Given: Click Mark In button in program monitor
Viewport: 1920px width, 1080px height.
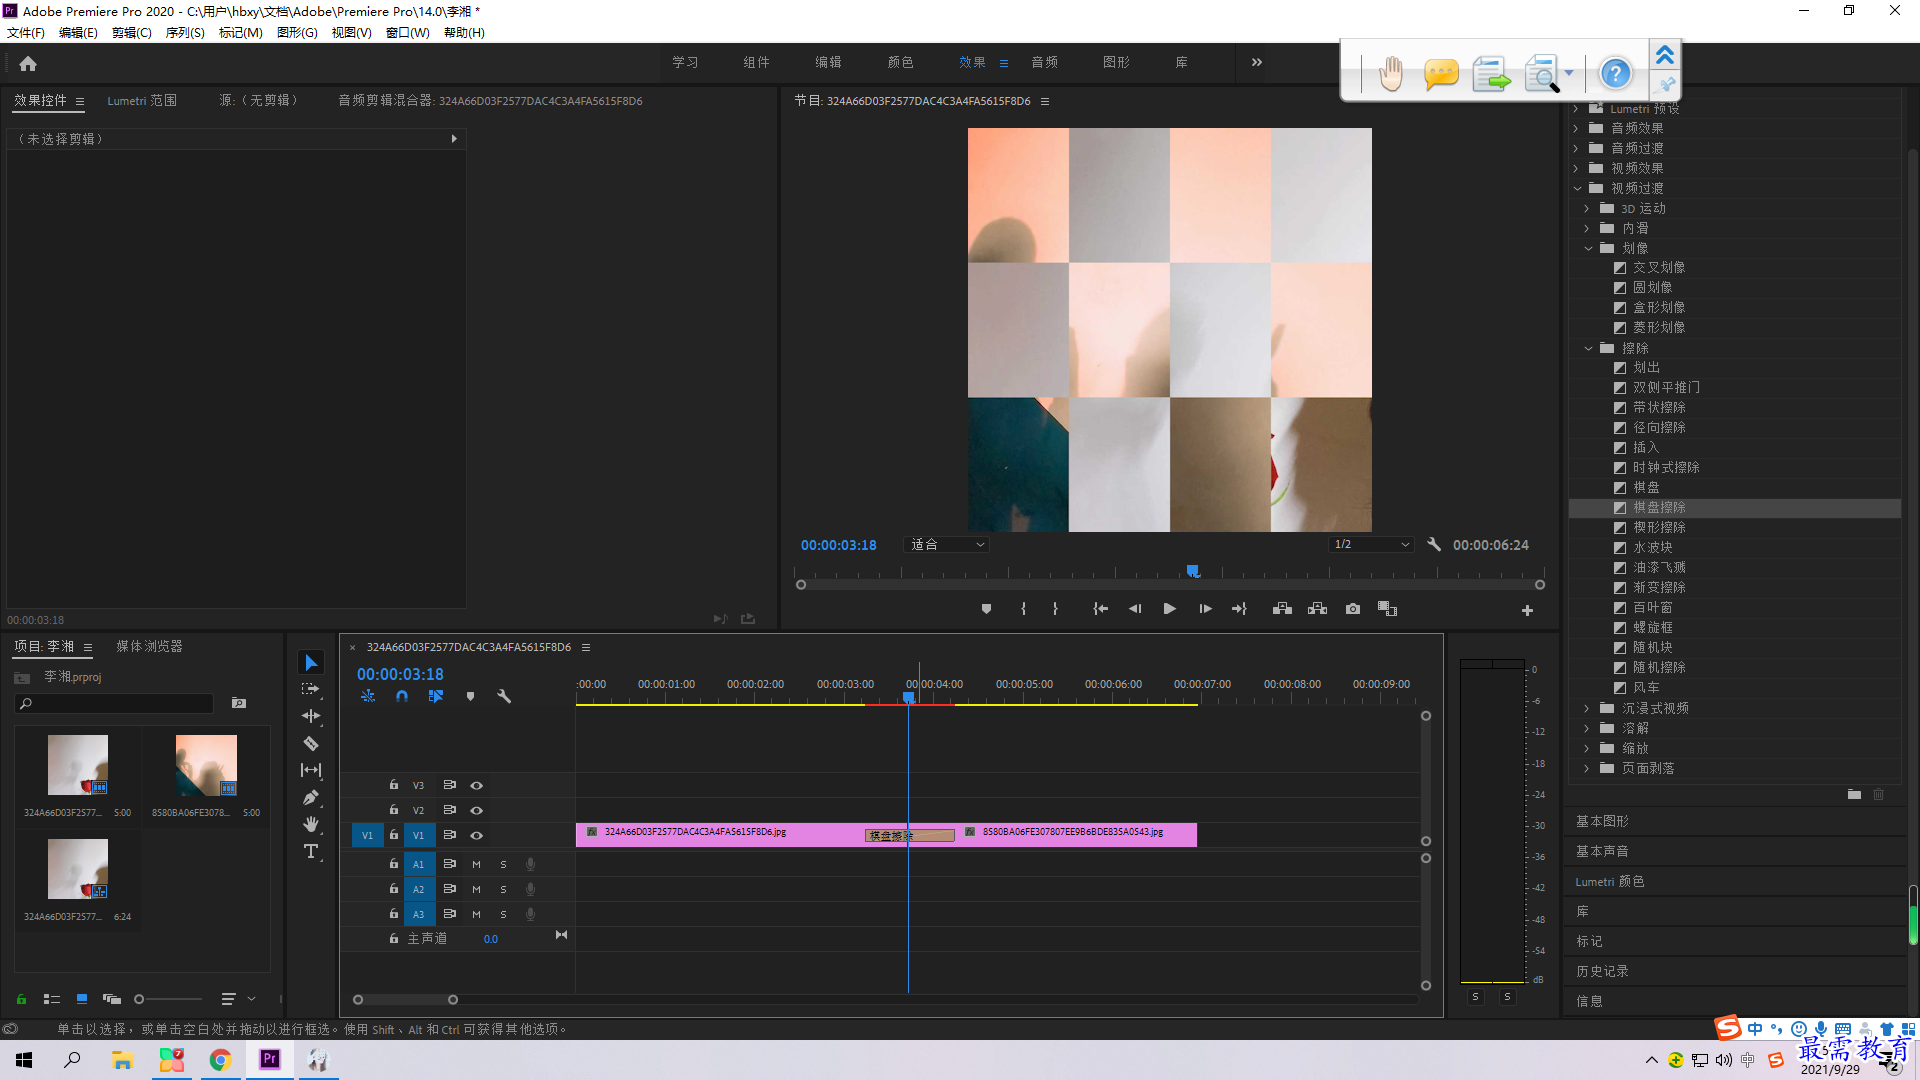Looking at the screenshot, I should click(x=1023, y=609).
